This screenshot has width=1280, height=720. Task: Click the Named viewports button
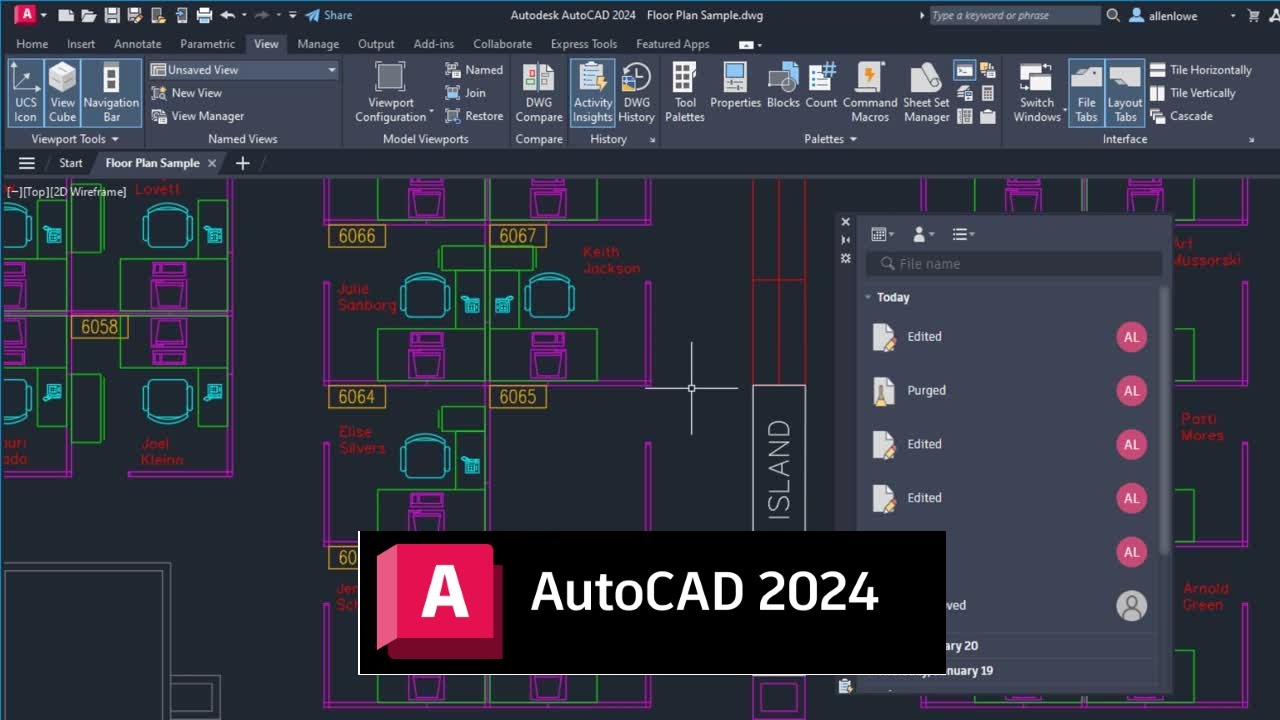[474, 70]
